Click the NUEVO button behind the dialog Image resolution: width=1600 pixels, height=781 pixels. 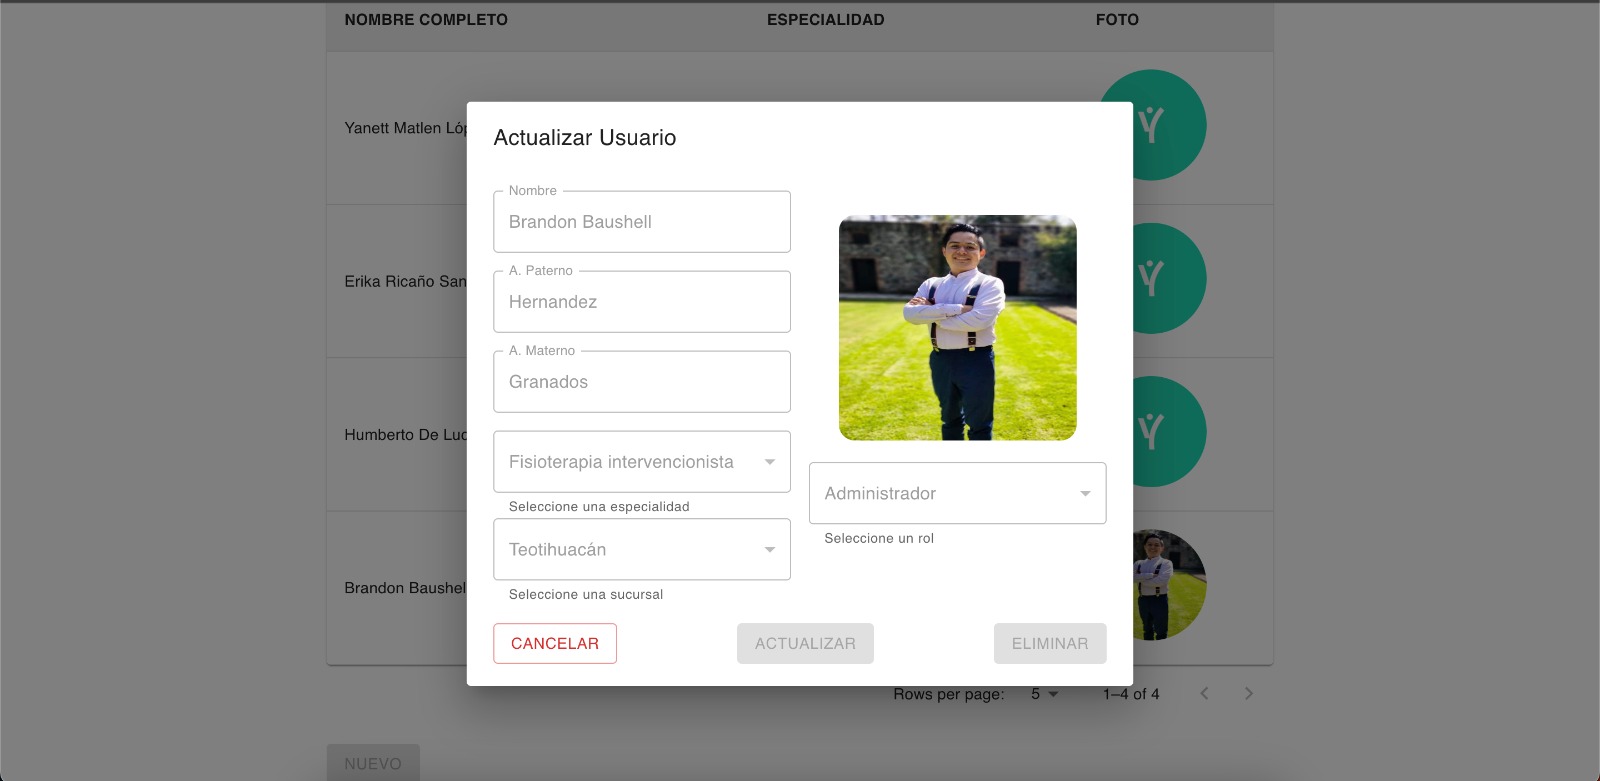click(373, 763)
